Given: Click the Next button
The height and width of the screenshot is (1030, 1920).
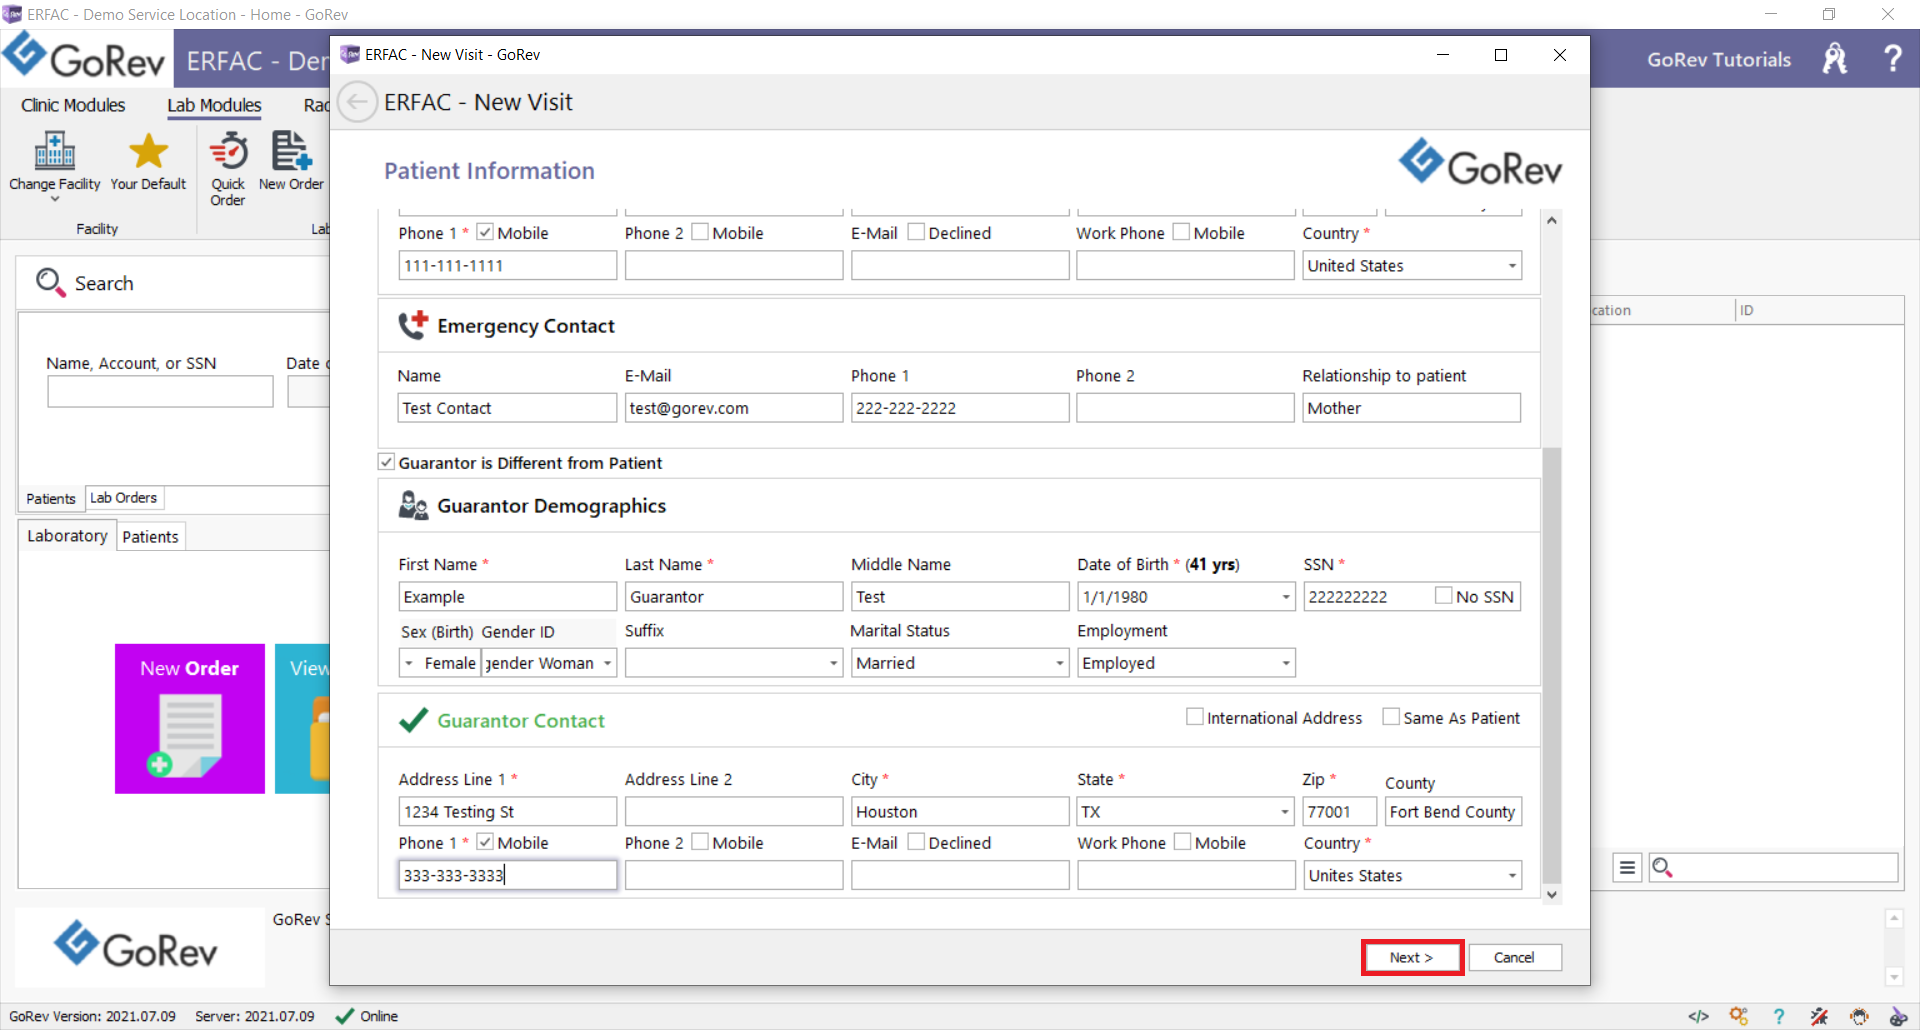Looking at the screenshot, I should pyautogui.click(x=1411, y=957).
